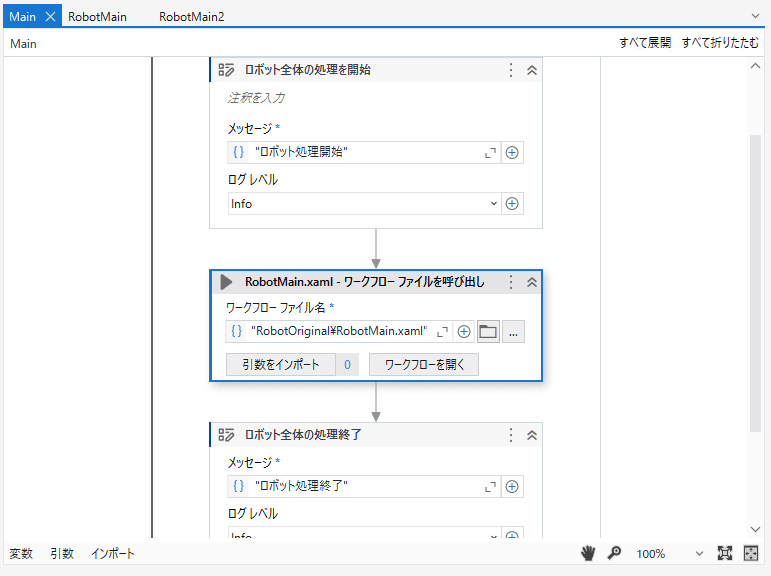
Task: Collapse the ロボット全体の処理を開始 activity
Action: [532, 70]
